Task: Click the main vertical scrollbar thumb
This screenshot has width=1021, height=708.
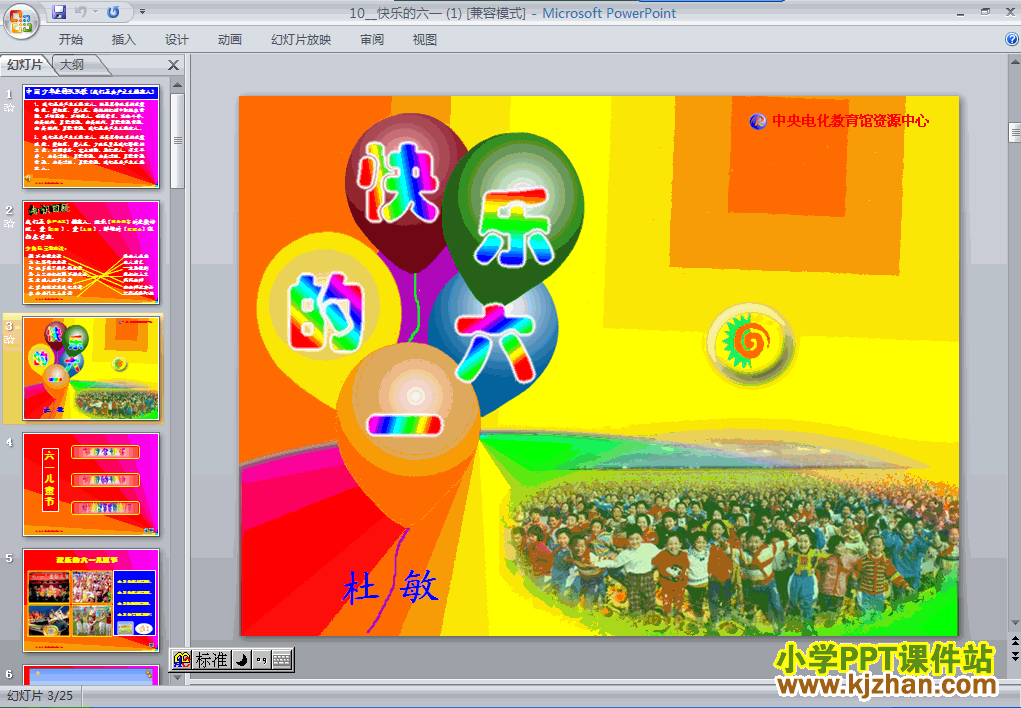Action: coord(1014,132)
